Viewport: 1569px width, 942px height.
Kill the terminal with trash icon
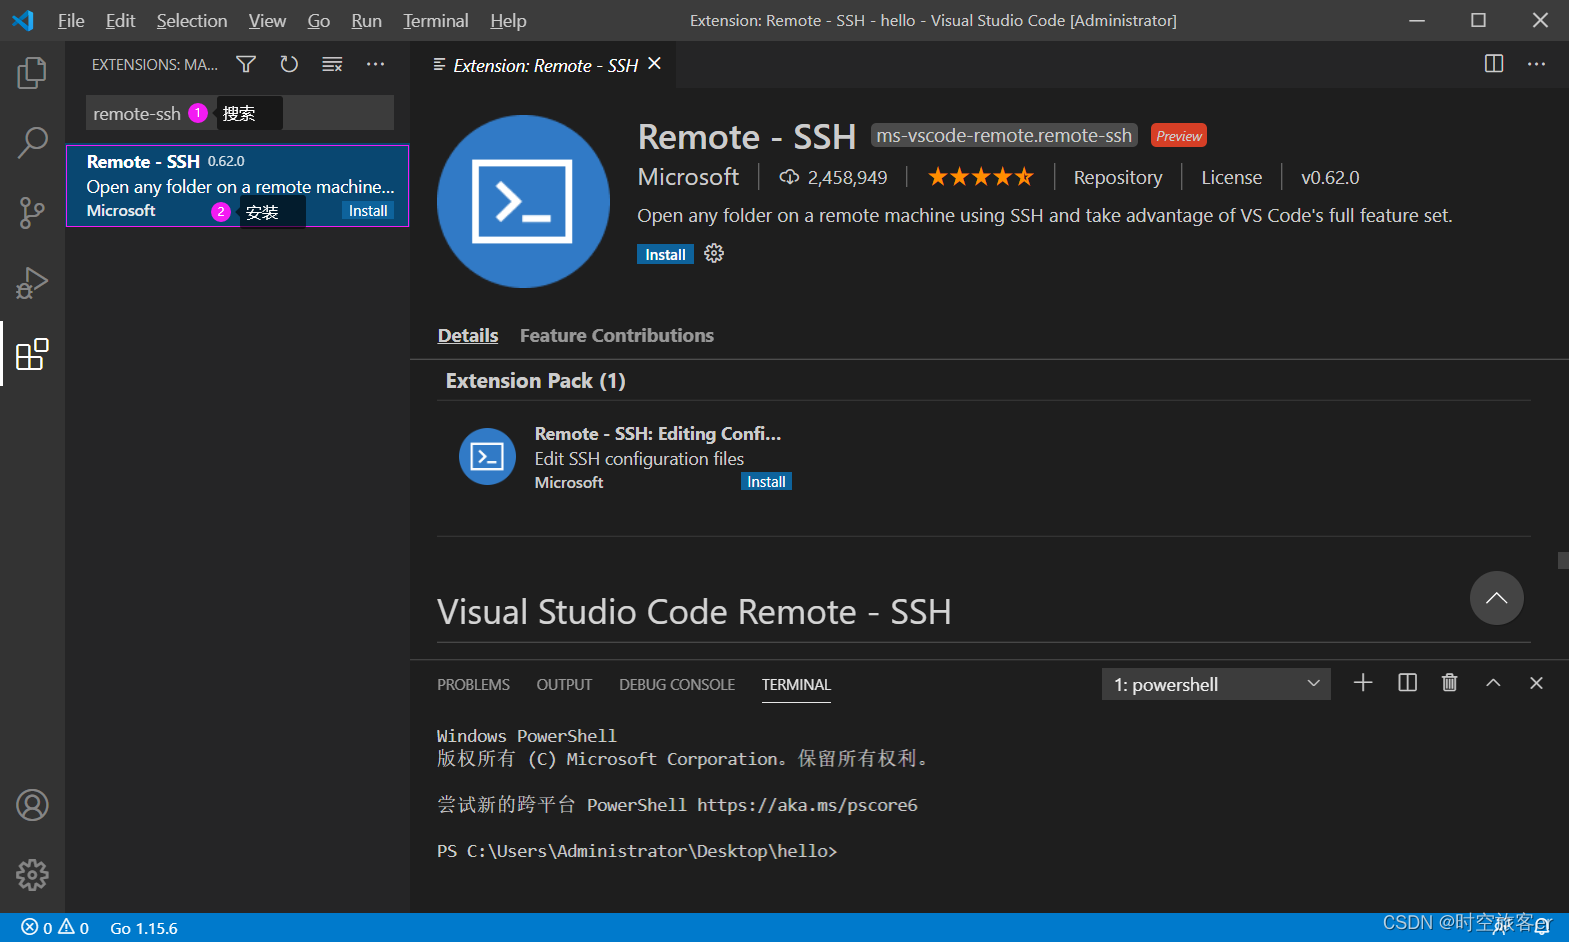[x=1450, y=683]
